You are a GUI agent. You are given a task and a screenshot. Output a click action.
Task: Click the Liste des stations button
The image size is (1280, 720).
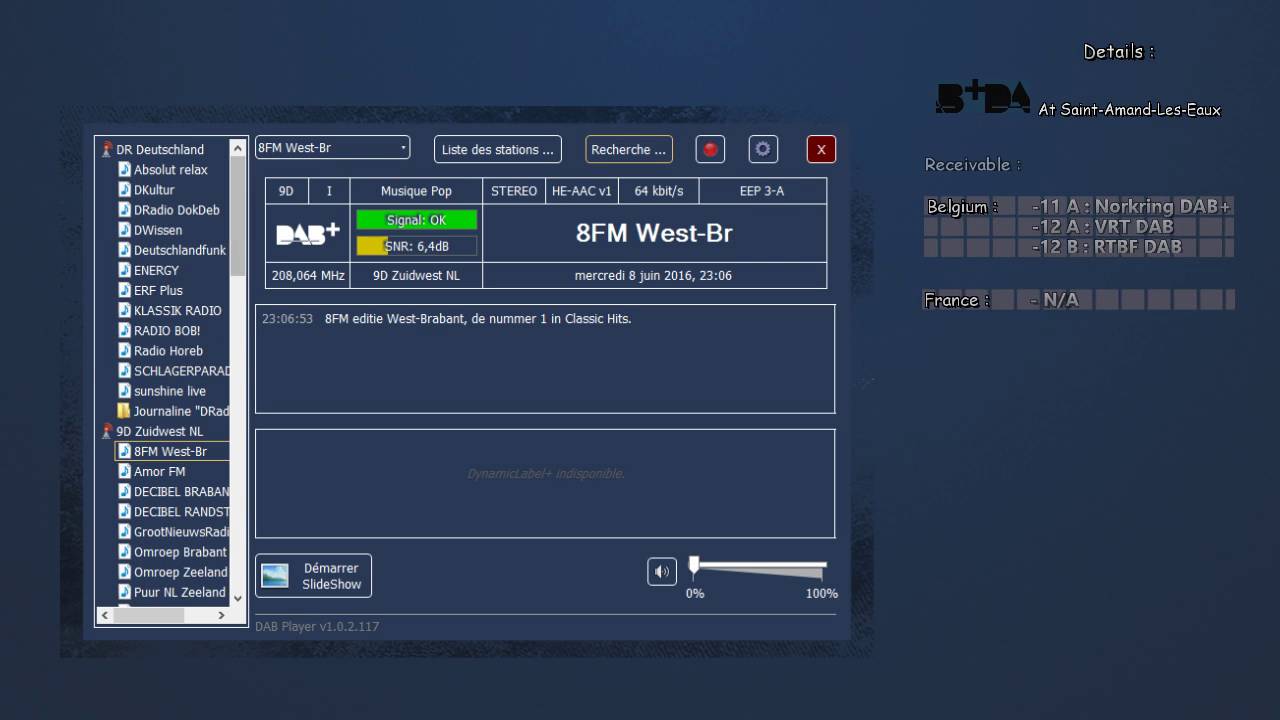click(498, 149)
